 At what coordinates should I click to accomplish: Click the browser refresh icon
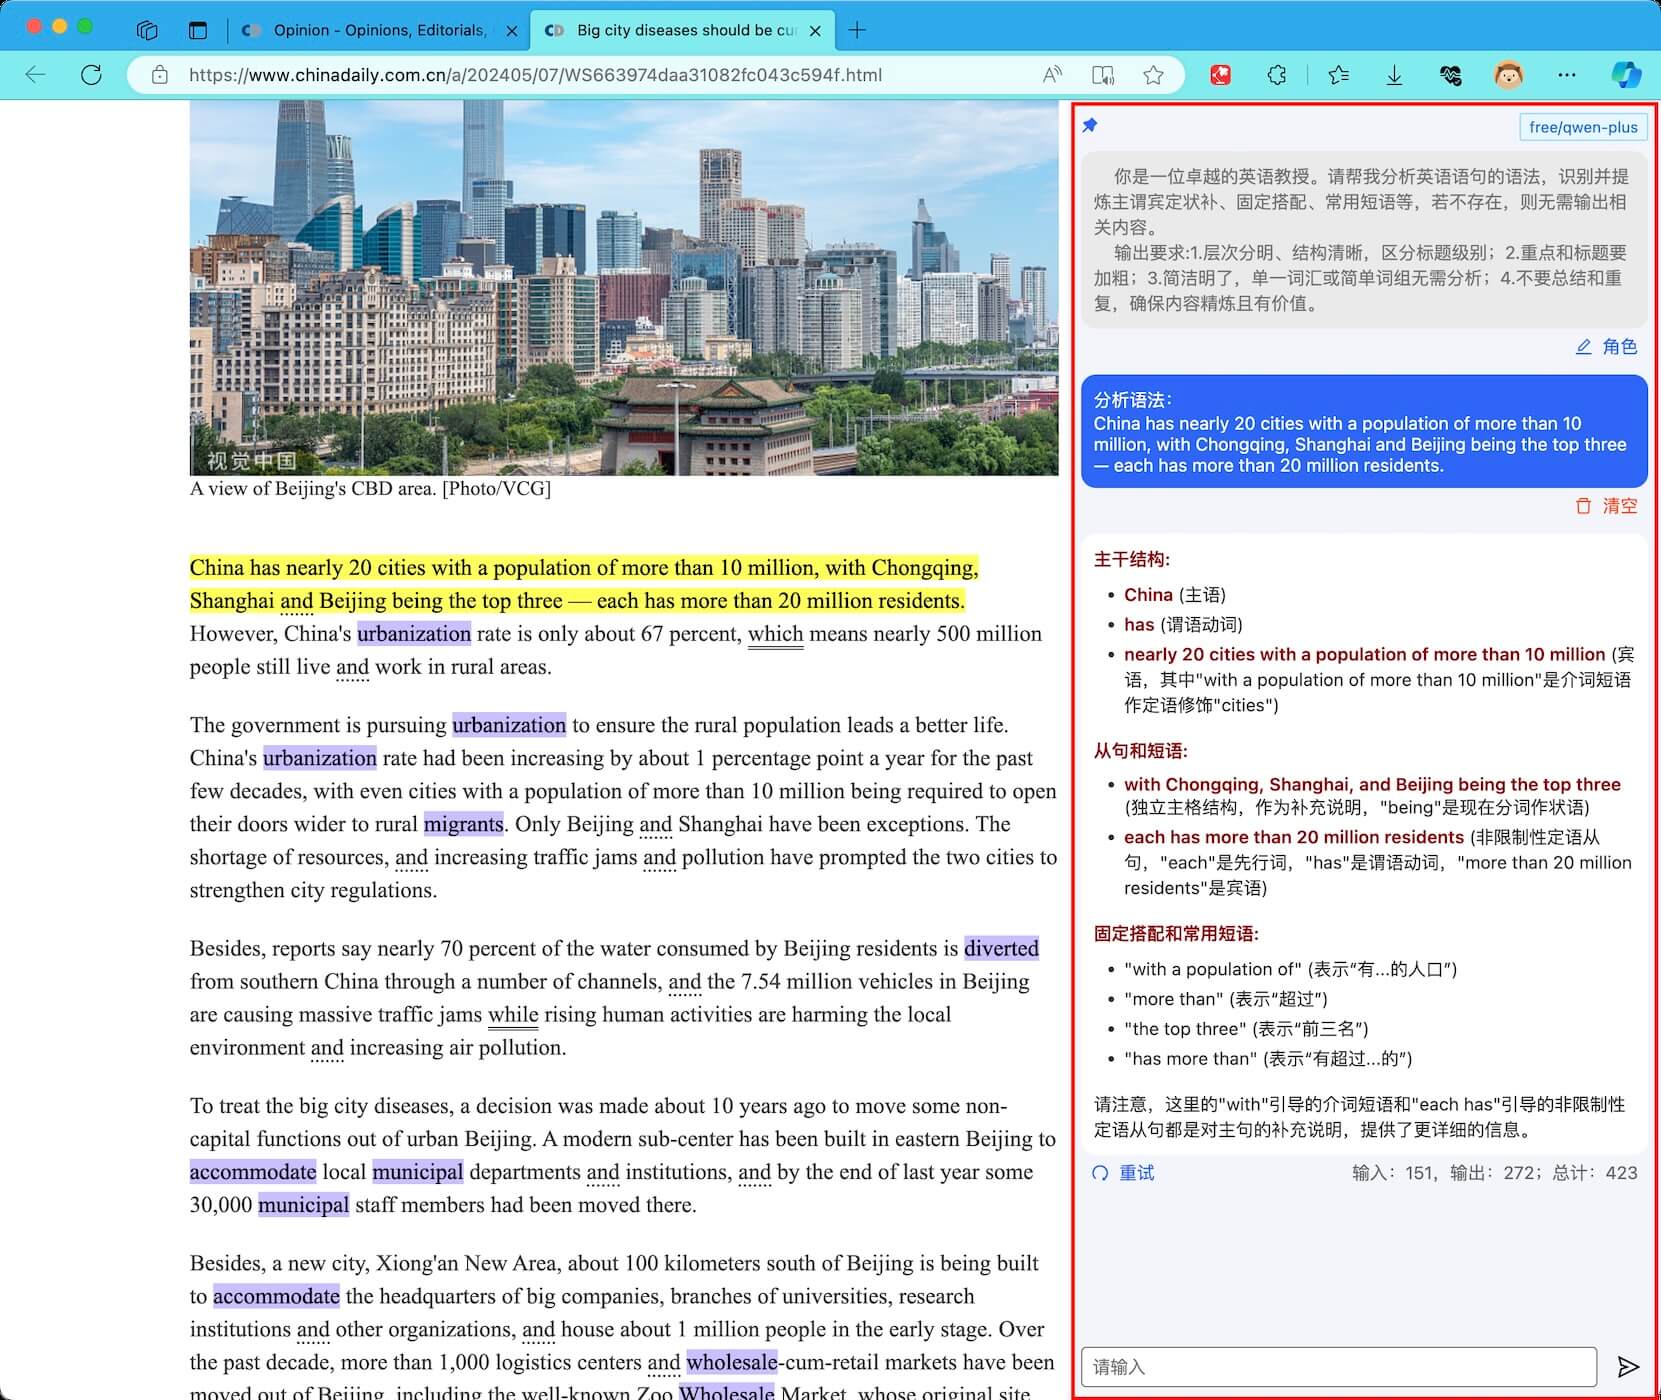91,75
